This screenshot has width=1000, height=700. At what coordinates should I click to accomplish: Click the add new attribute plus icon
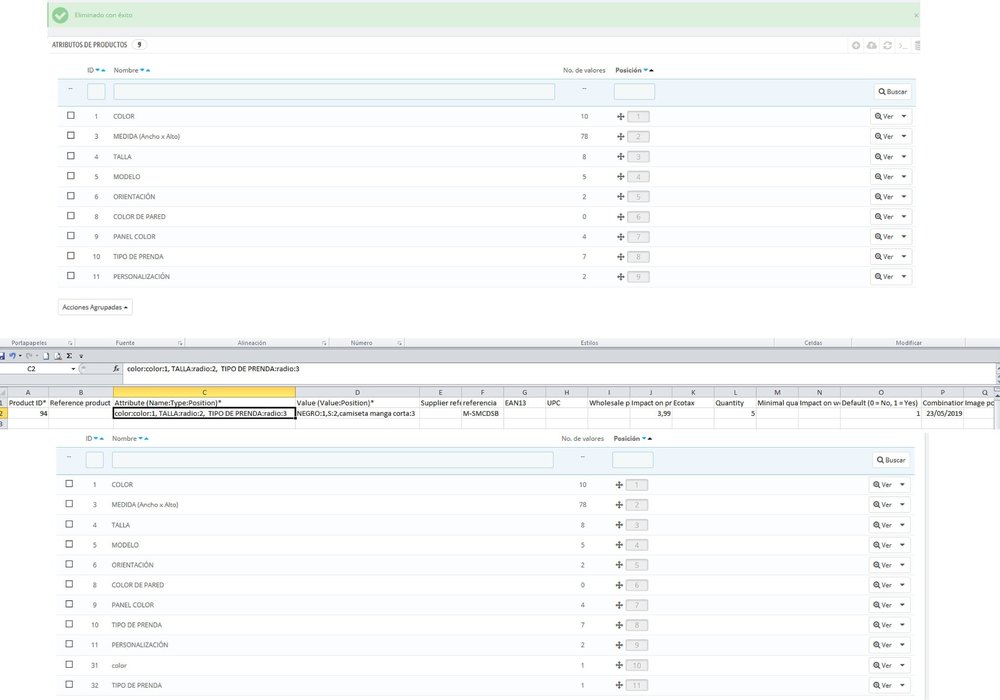[x=856, y=45]
